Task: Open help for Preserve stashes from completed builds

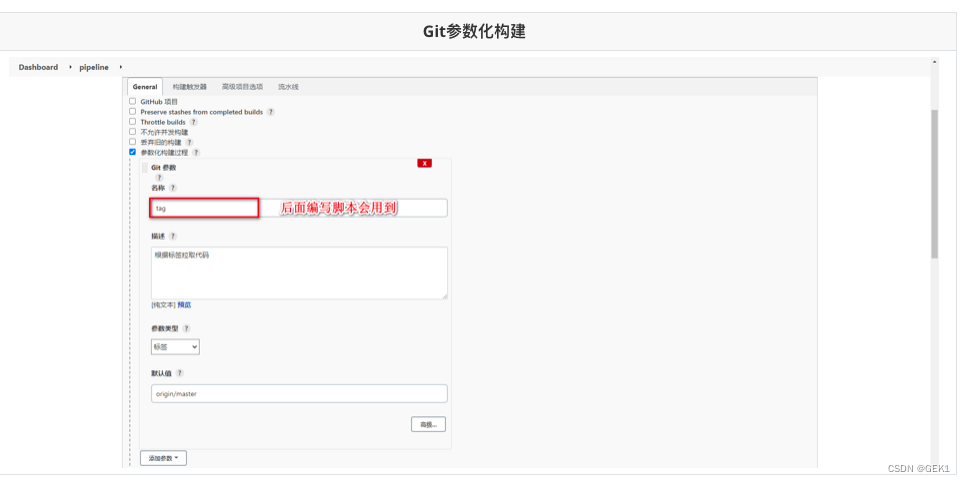Action: click(x=271, y=112)
